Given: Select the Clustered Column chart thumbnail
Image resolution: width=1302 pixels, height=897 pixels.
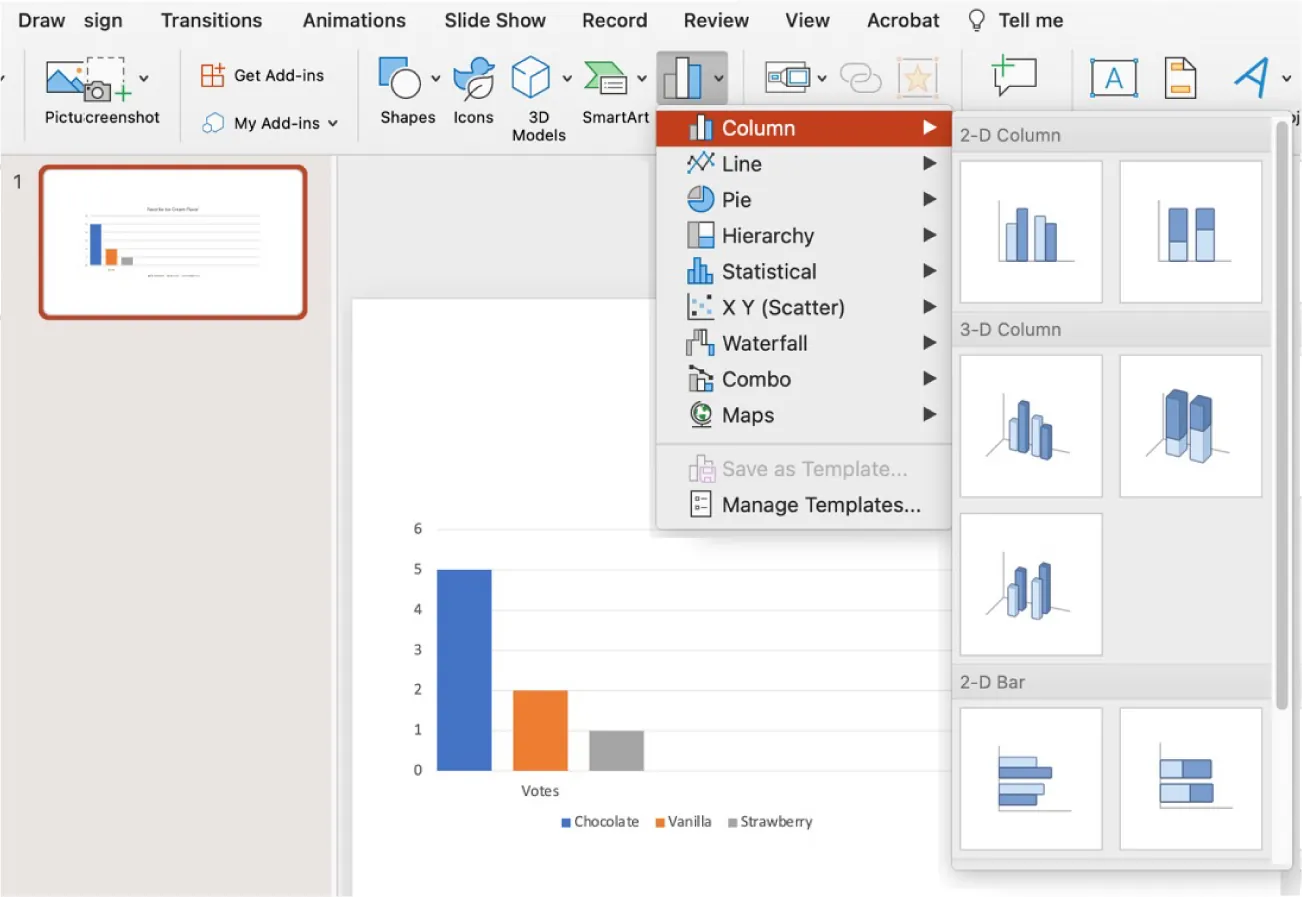Looking at the screenshot, I should pyautogui.click(x=1030, y=231).
